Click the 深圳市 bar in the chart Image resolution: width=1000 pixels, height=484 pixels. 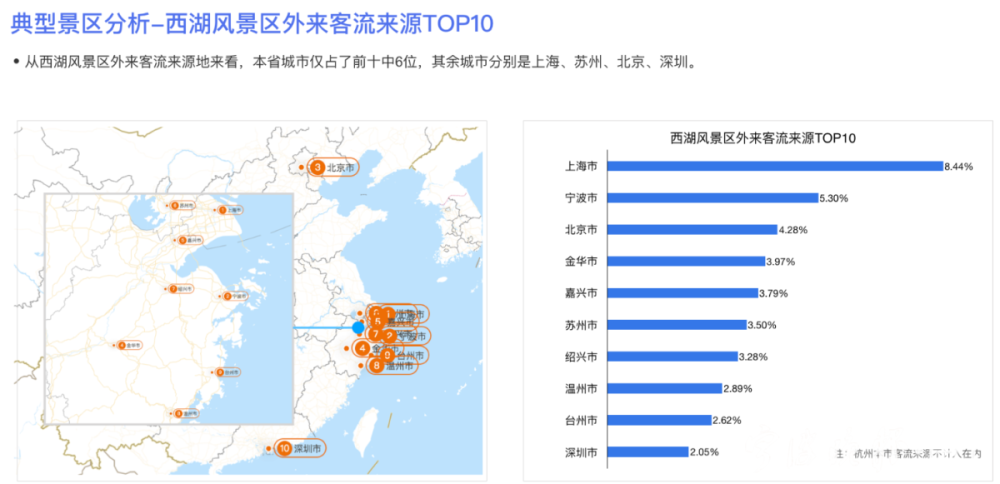648,451
